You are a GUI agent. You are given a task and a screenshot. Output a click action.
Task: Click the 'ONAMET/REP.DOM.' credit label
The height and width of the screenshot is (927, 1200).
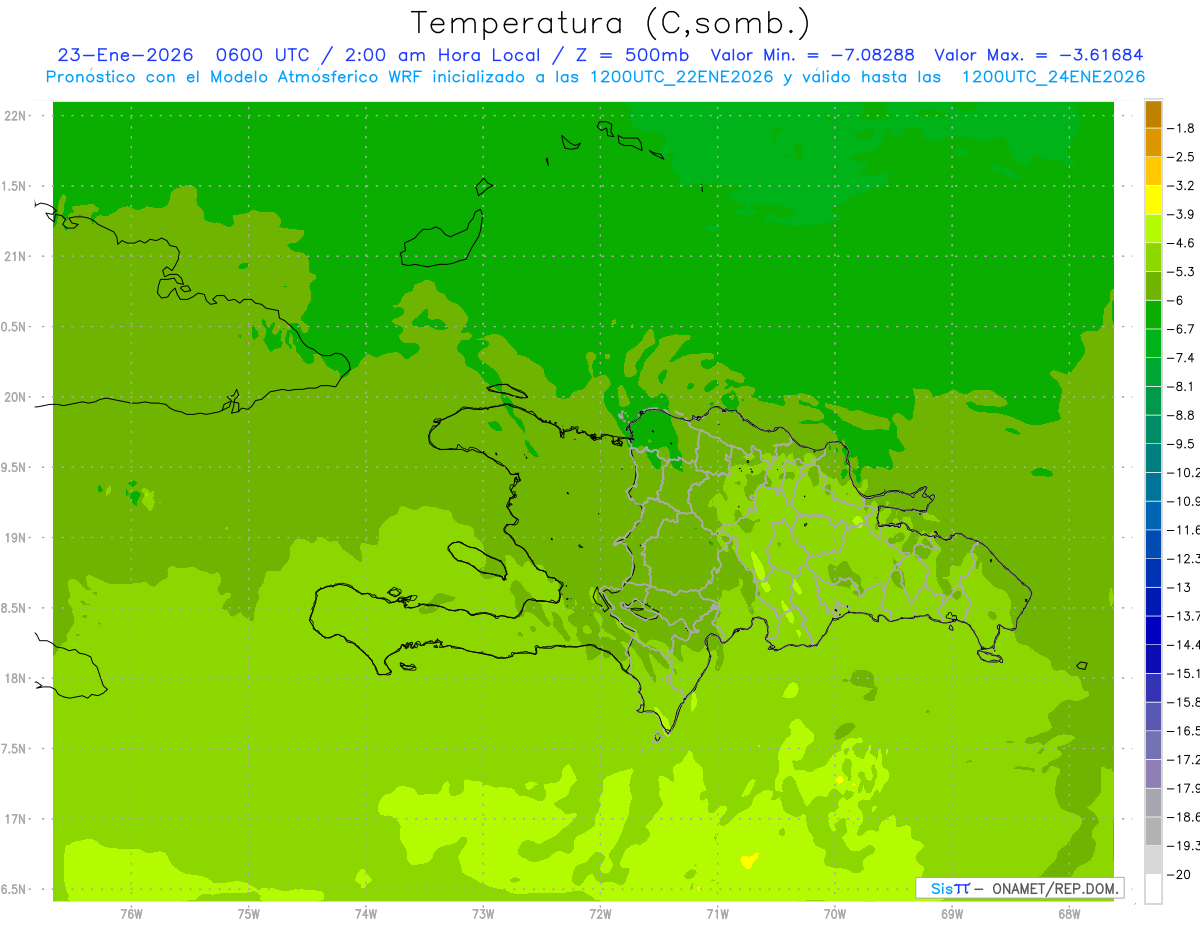[1053, 888]
